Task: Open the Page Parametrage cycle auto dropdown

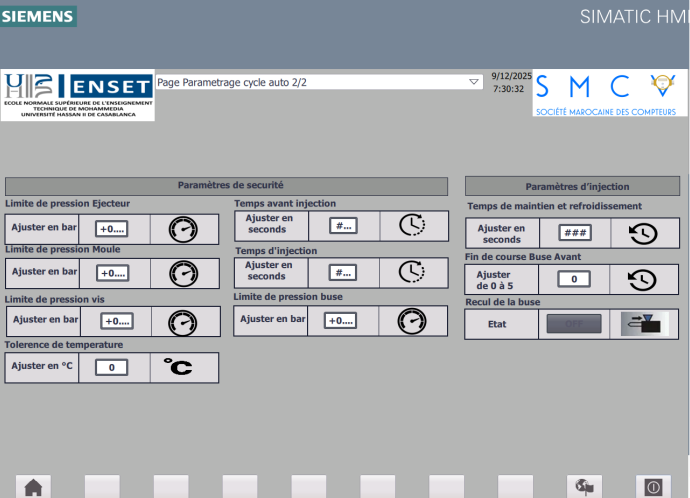Action: [474, 83]
